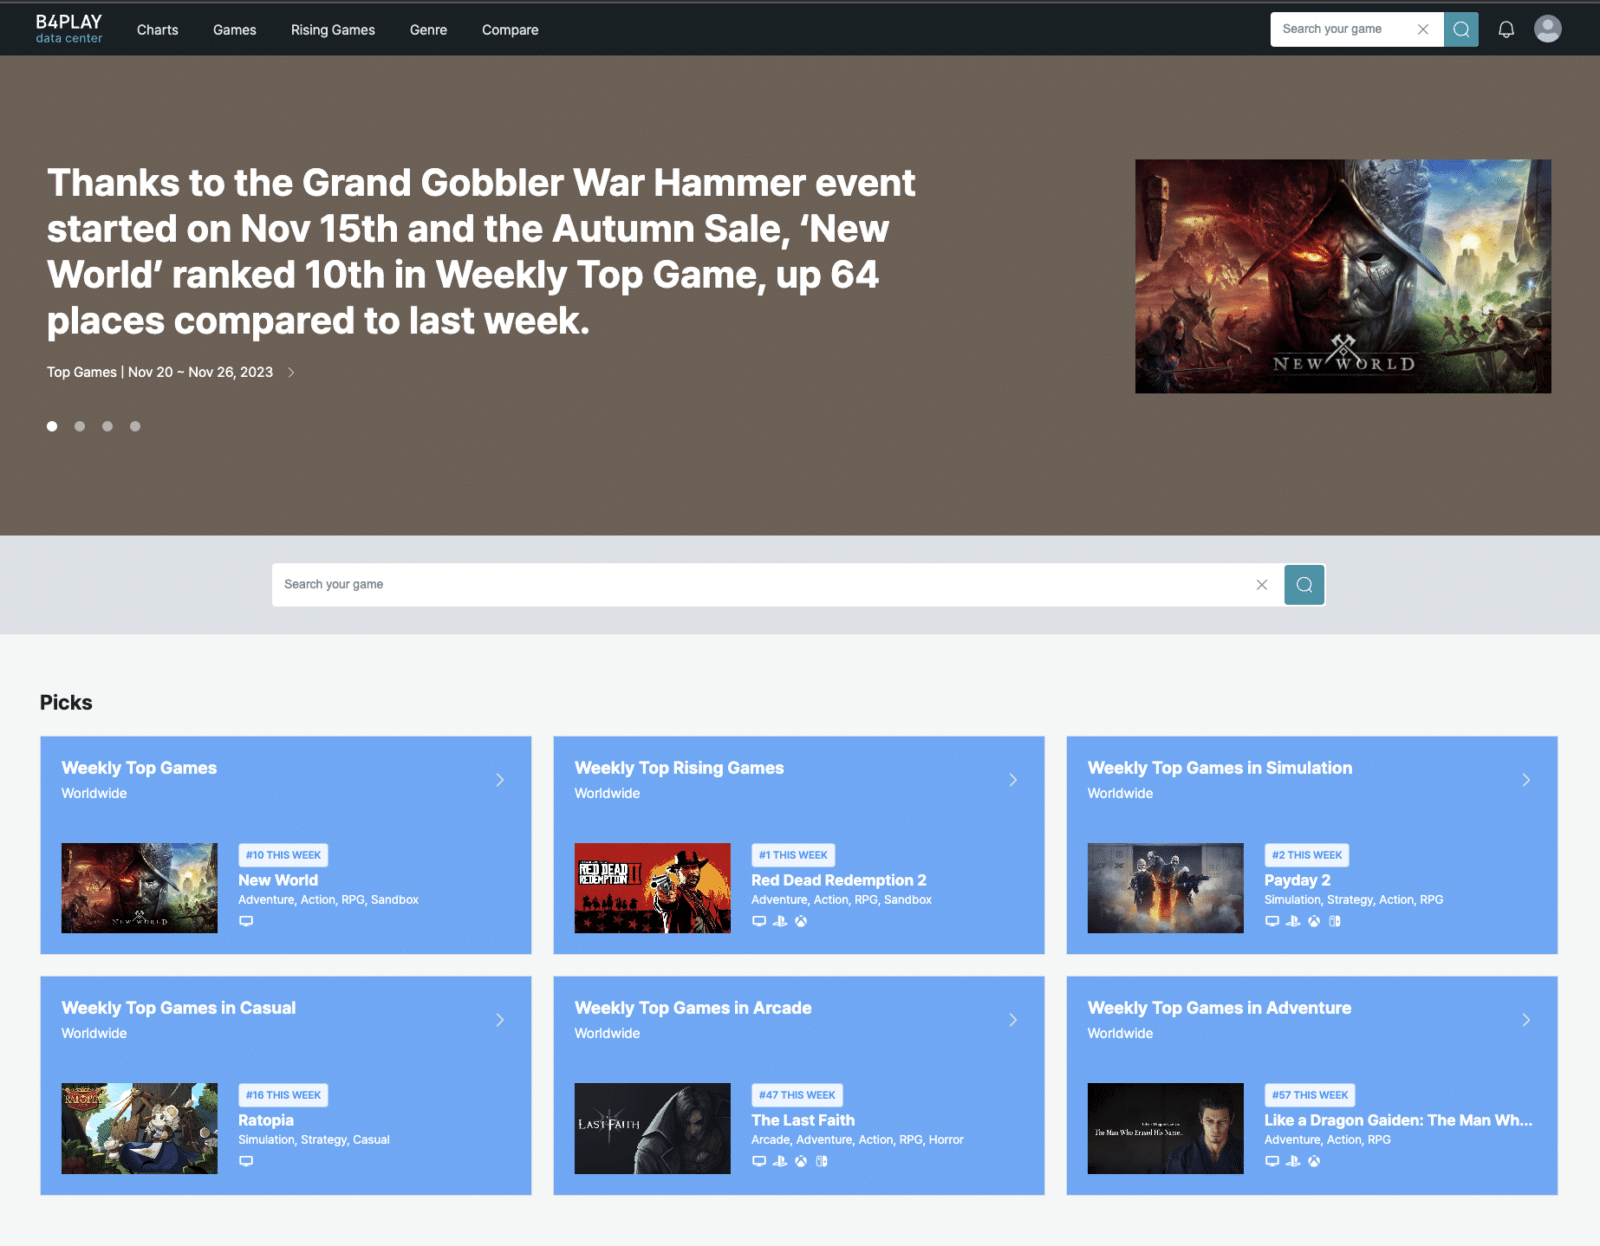Click Red Dead Redemption 2 Xbox icon
Screen dimensions: 1600x1246
801,921
